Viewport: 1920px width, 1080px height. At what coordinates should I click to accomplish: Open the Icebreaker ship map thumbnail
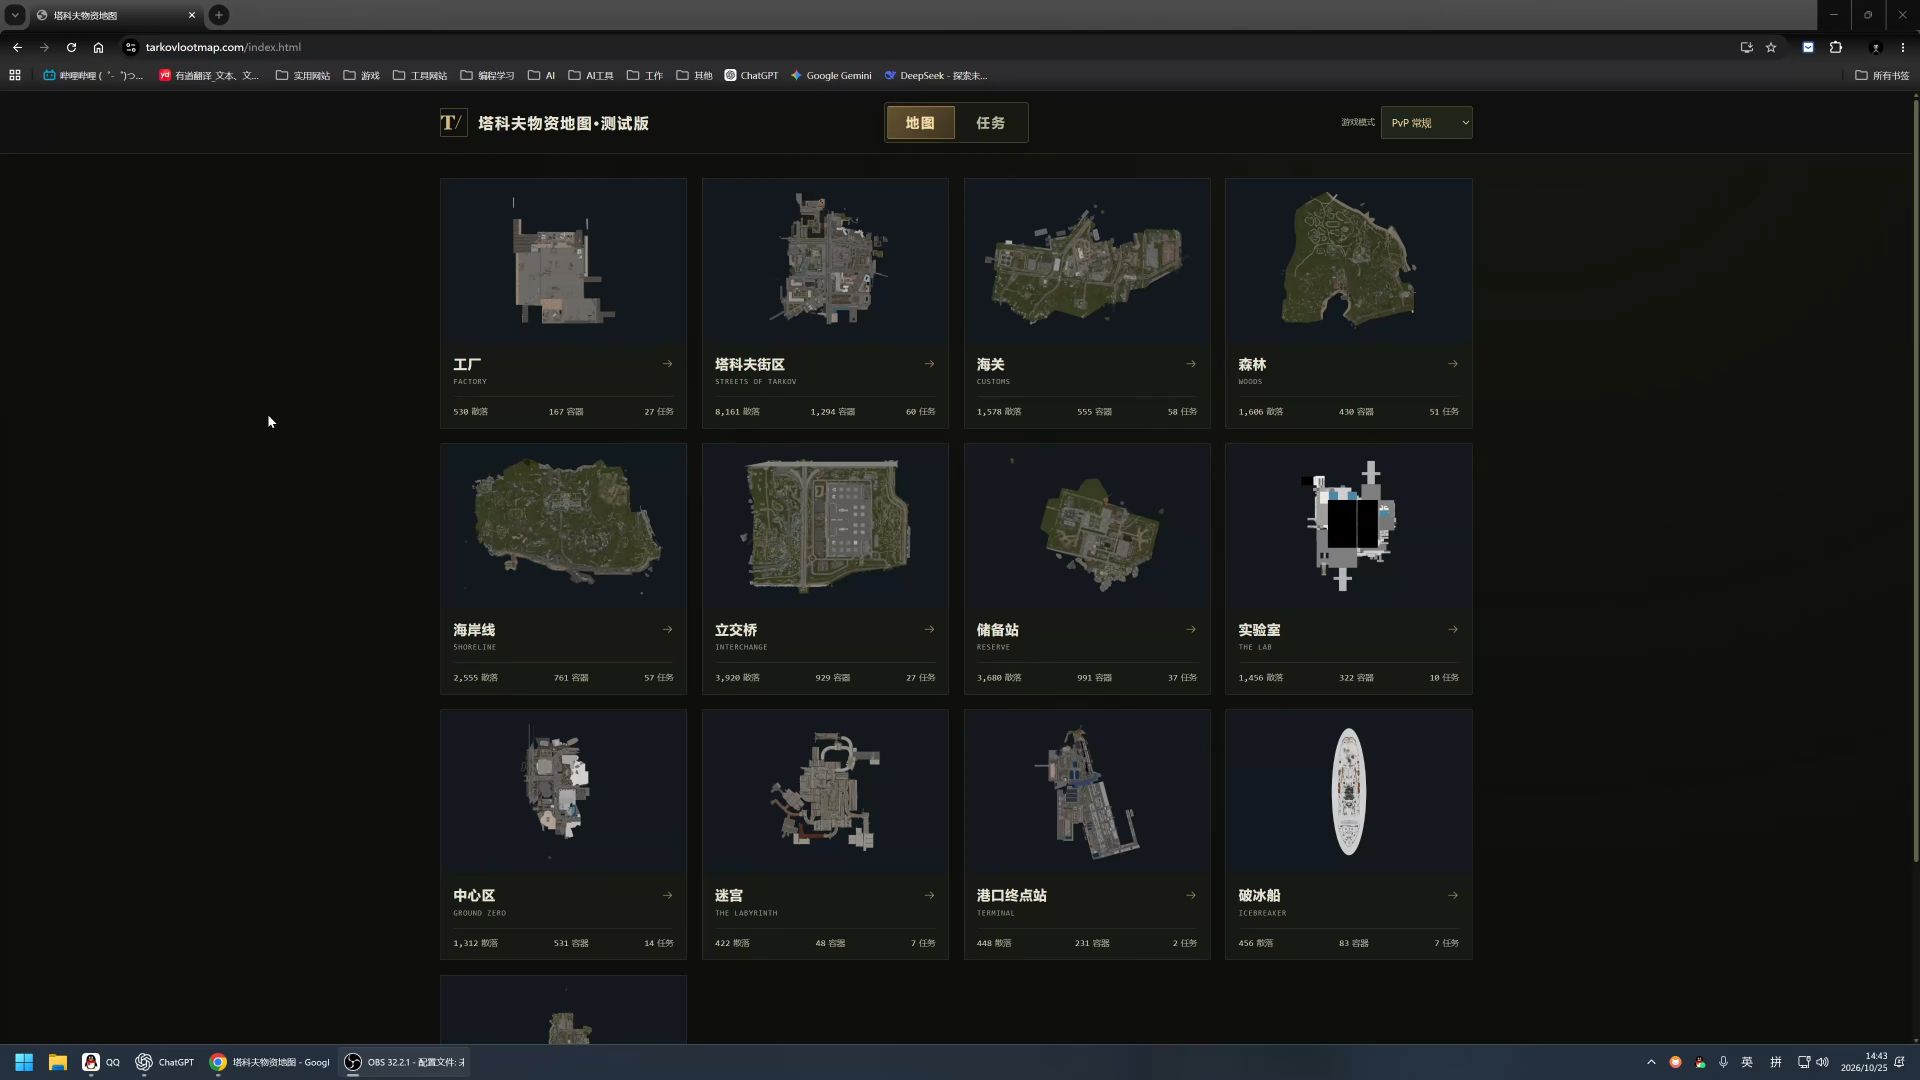[1348, 792]
